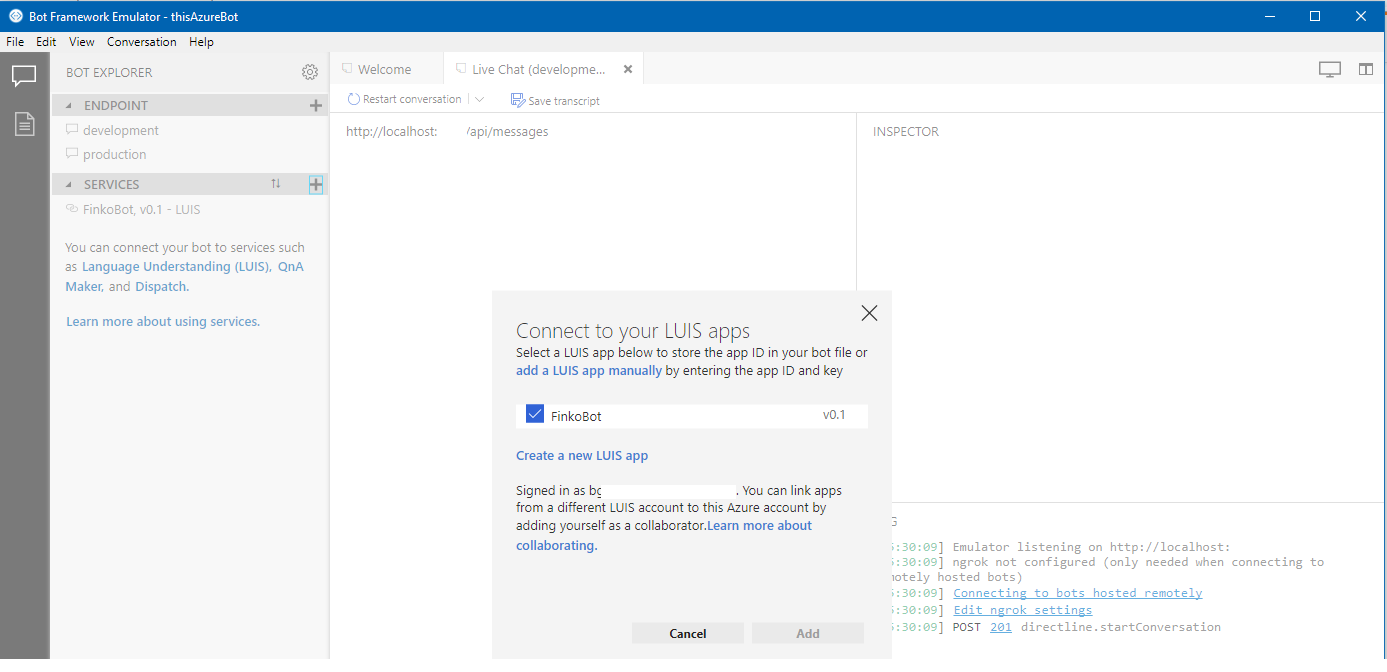Screen dimensions: 1387x672
Task: Open the Conversation menu
Action: 142,42
